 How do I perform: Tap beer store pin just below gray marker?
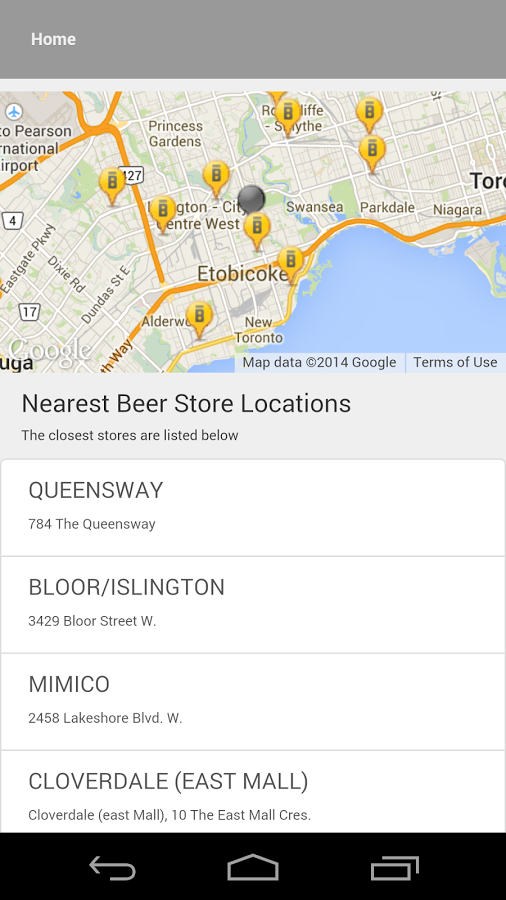[x=256, y=231]
